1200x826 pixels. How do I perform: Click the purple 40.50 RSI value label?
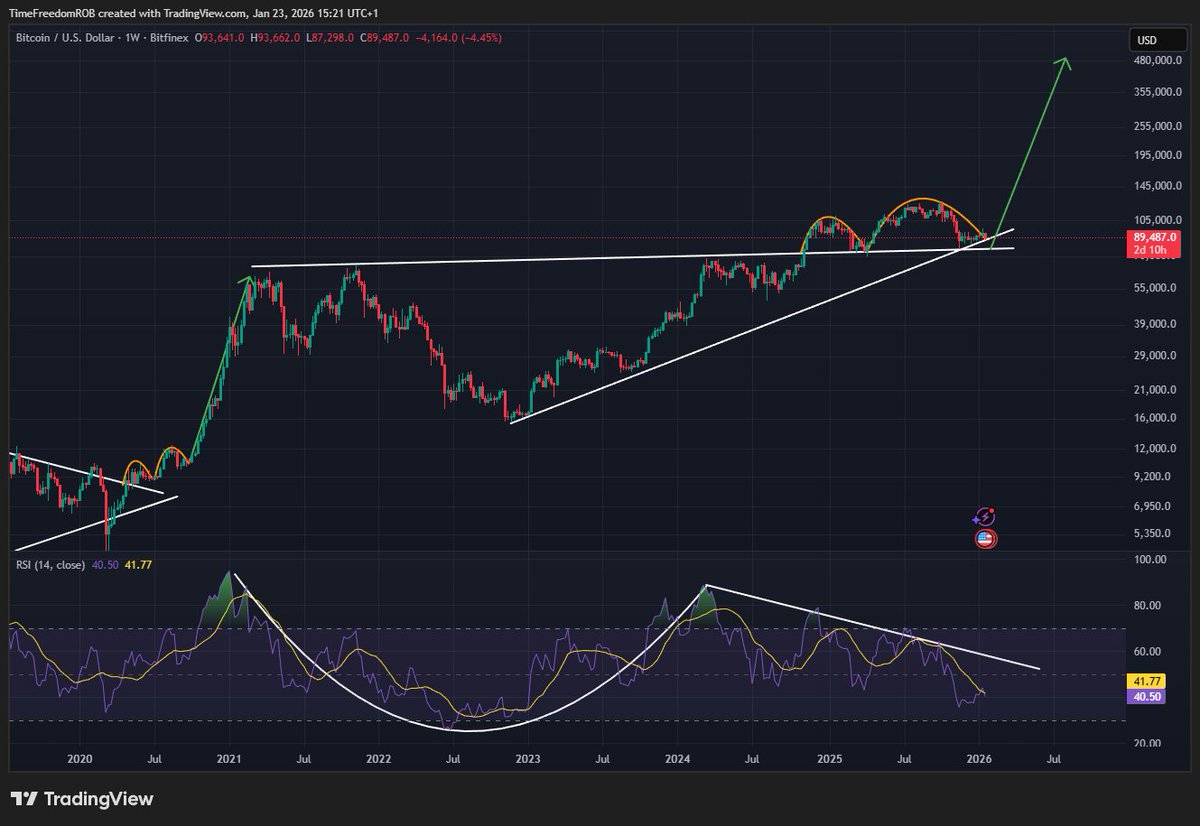(x=1146, y=697)
